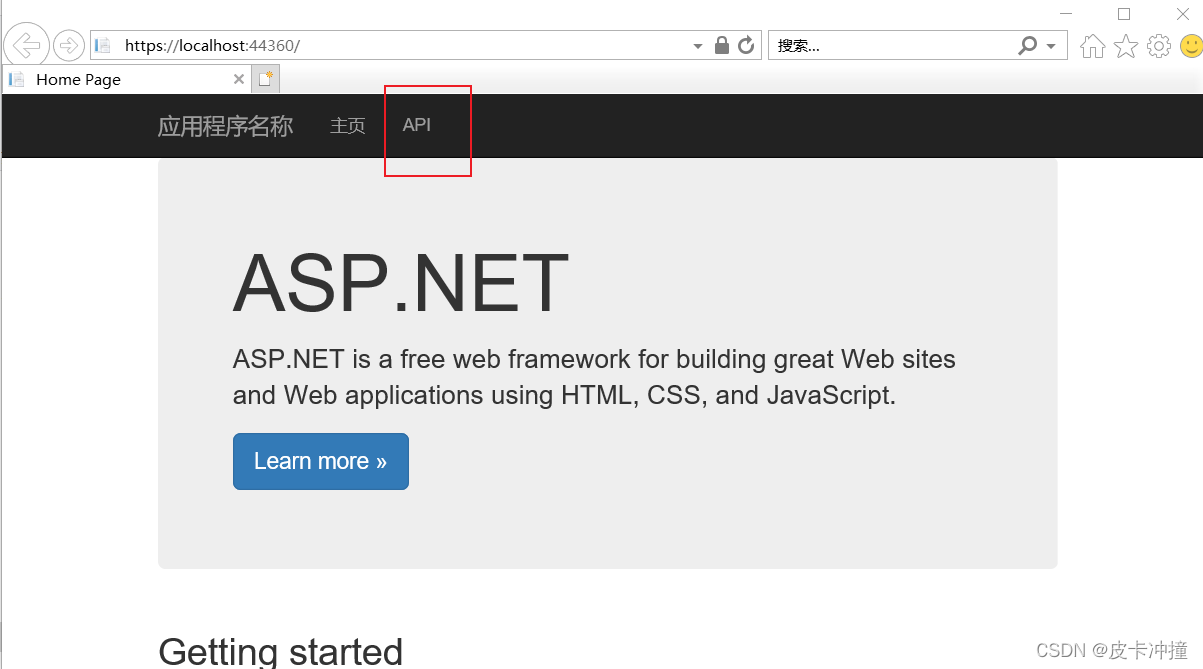Minimize the browser window
The width and height of the screenshot is (1203, 669).
click(1066, 14)
